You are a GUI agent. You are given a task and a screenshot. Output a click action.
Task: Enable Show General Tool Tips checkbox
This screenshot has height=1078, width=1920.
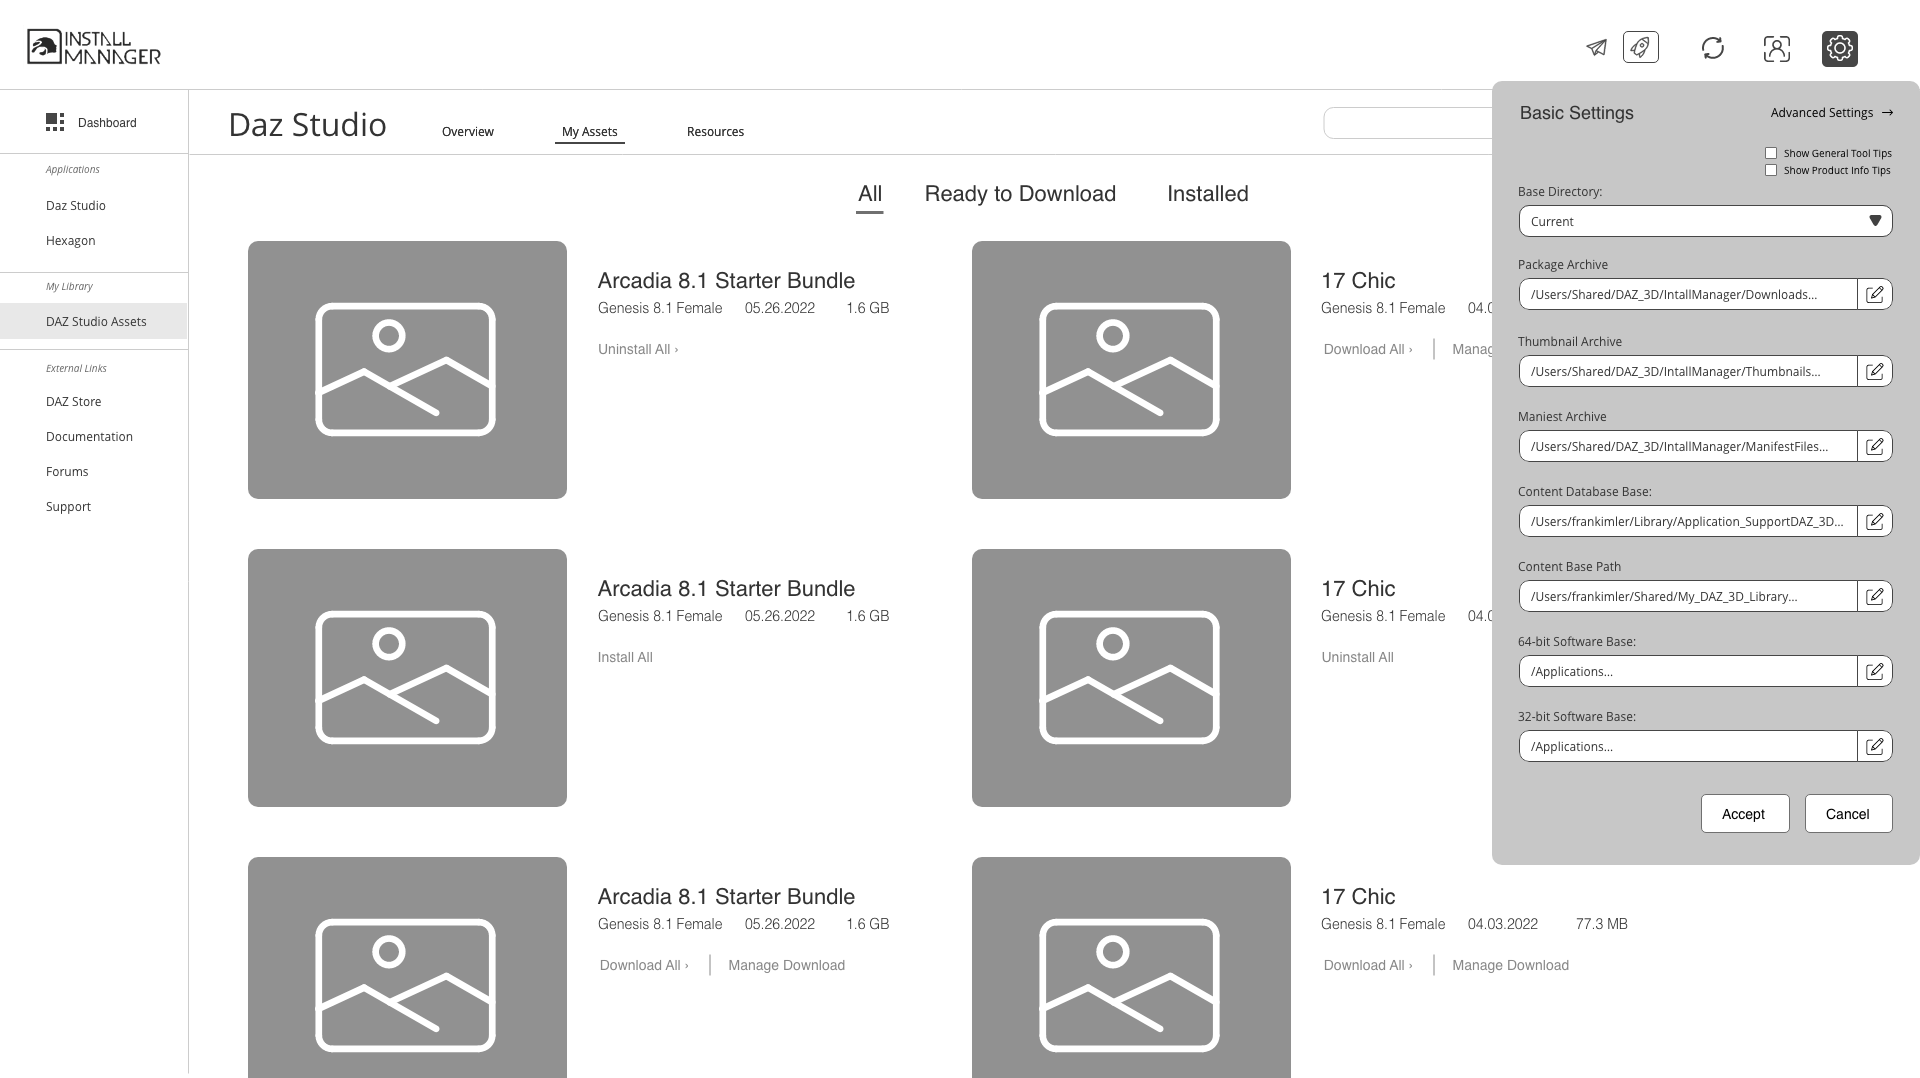[x=1771, y=153]
